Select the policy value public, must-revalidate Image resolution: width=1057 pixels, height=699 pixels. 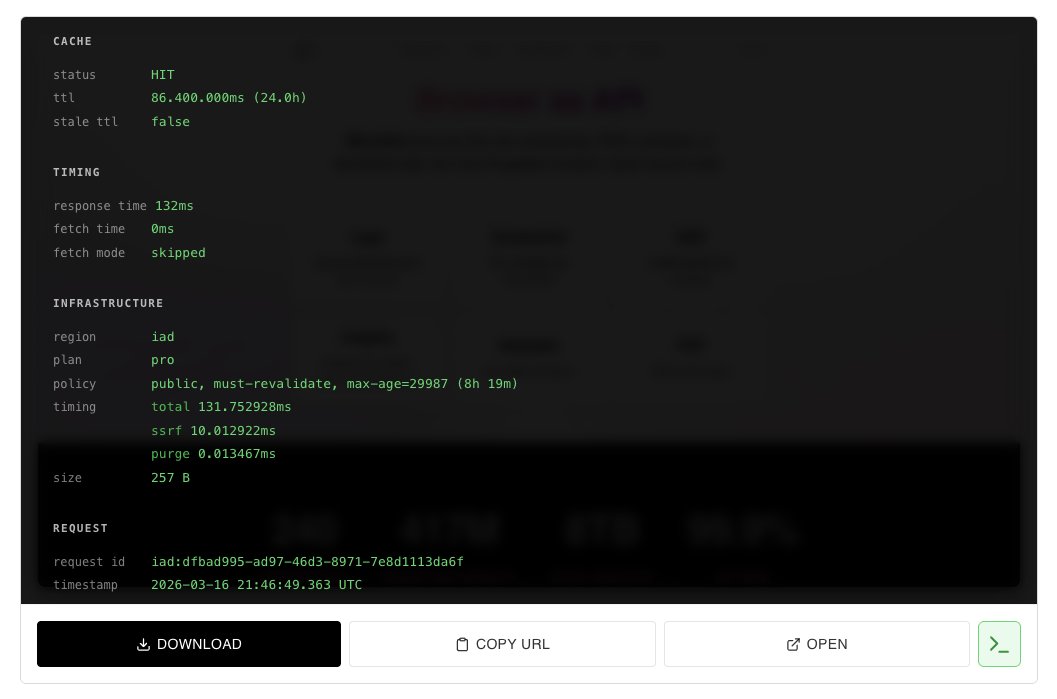click(334, 384)
